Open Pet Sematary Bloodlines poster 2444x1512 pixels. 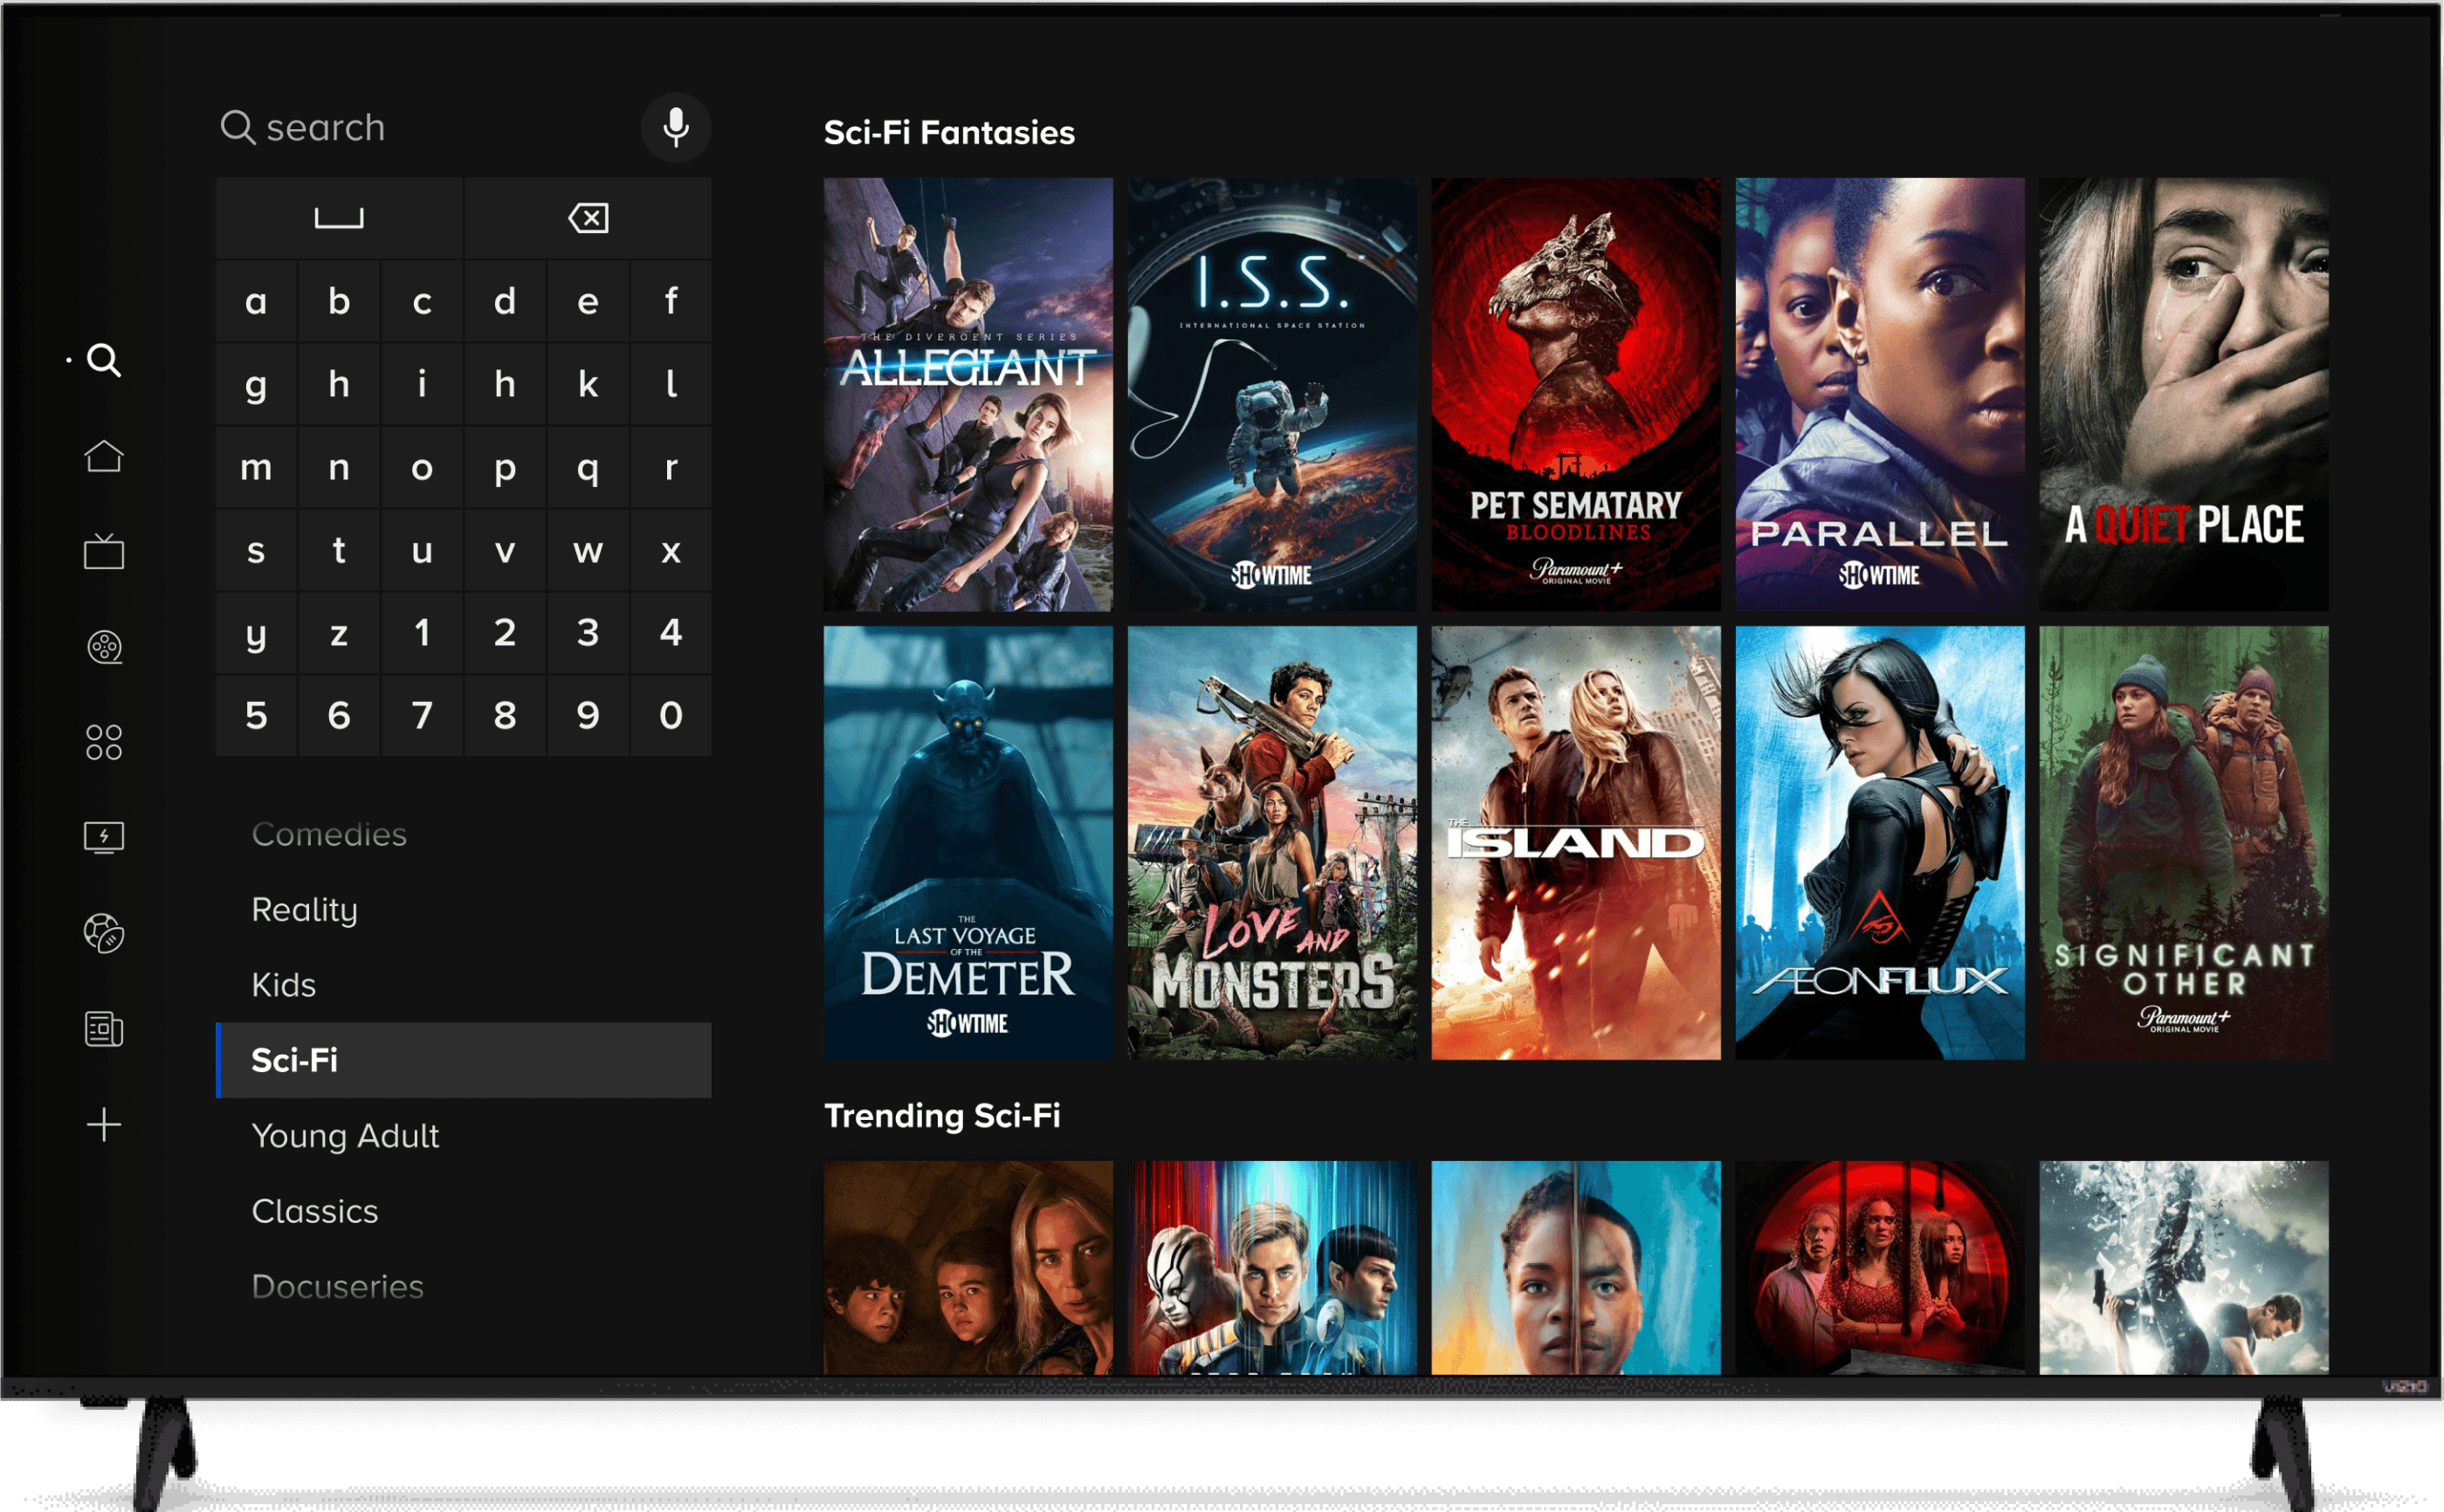click(1576, 395)
